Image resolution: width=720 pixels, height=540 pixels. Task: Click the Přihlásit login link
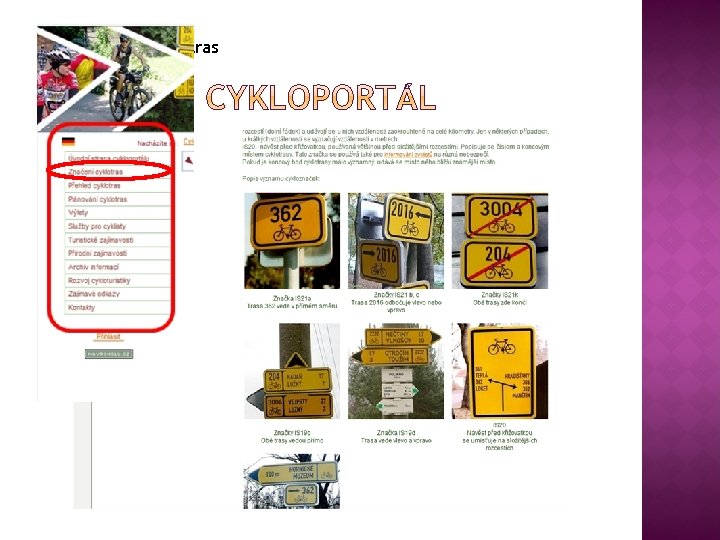coord(108,337)
